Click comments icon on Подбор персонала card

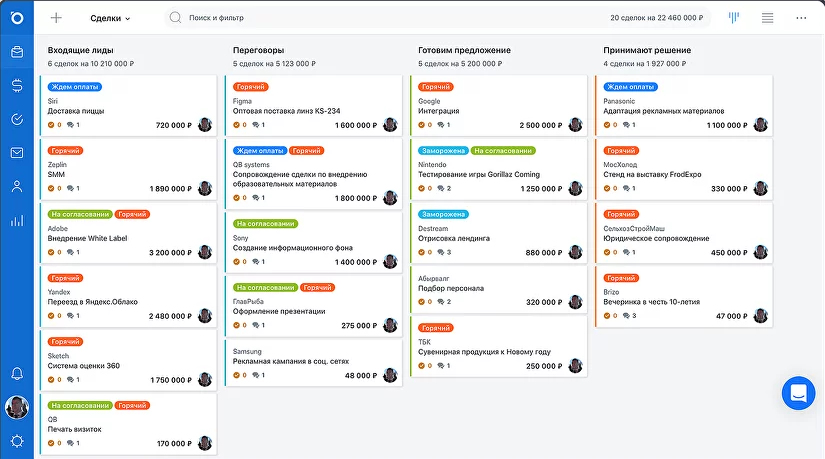click(x=440, y=302)
